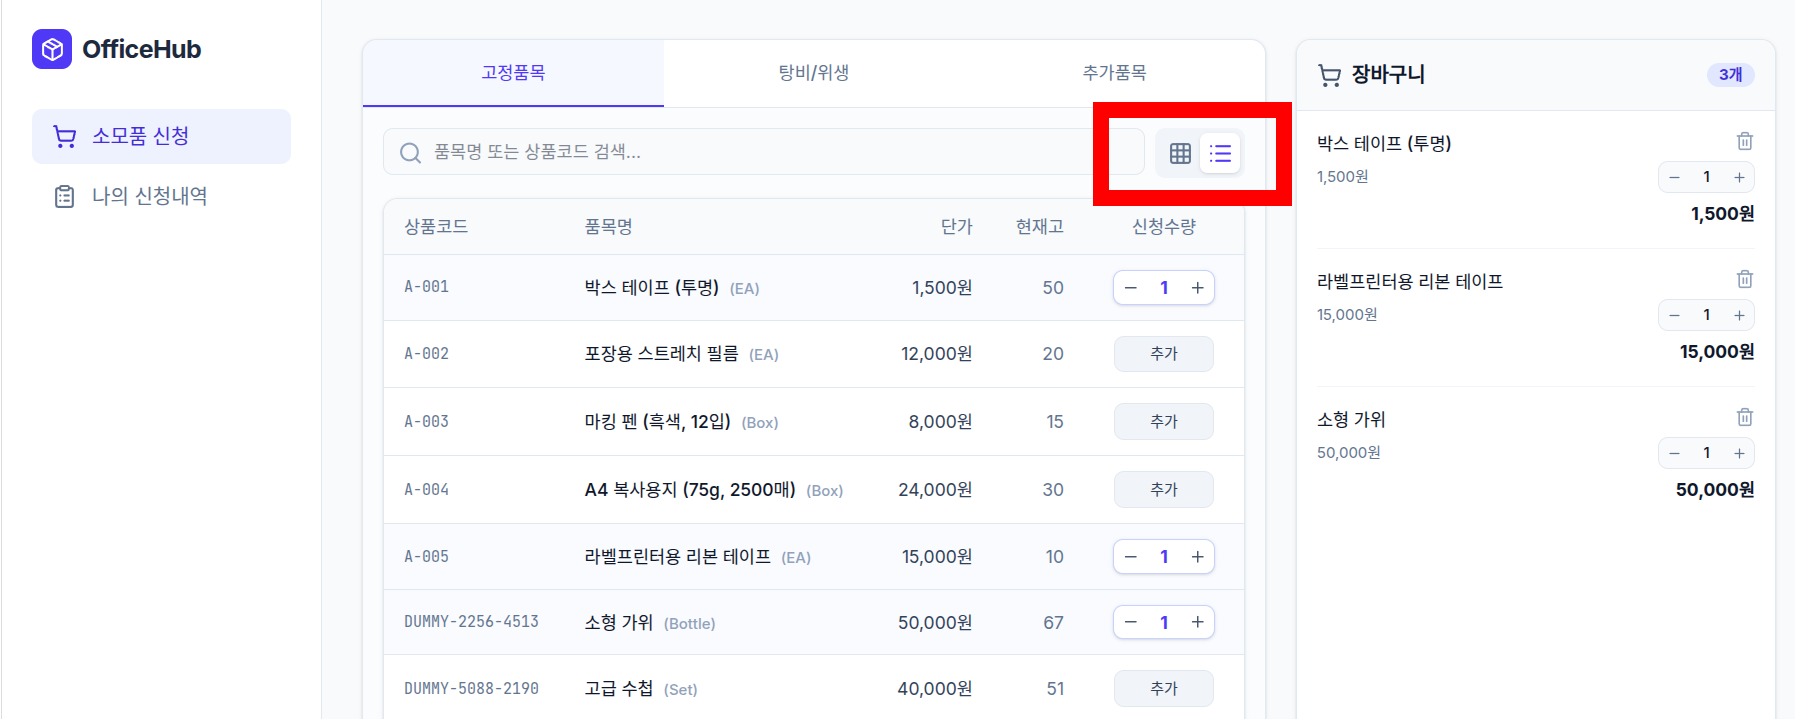Click 소형 가위 name in cart
The image size is (1795, 719).
1351,420
